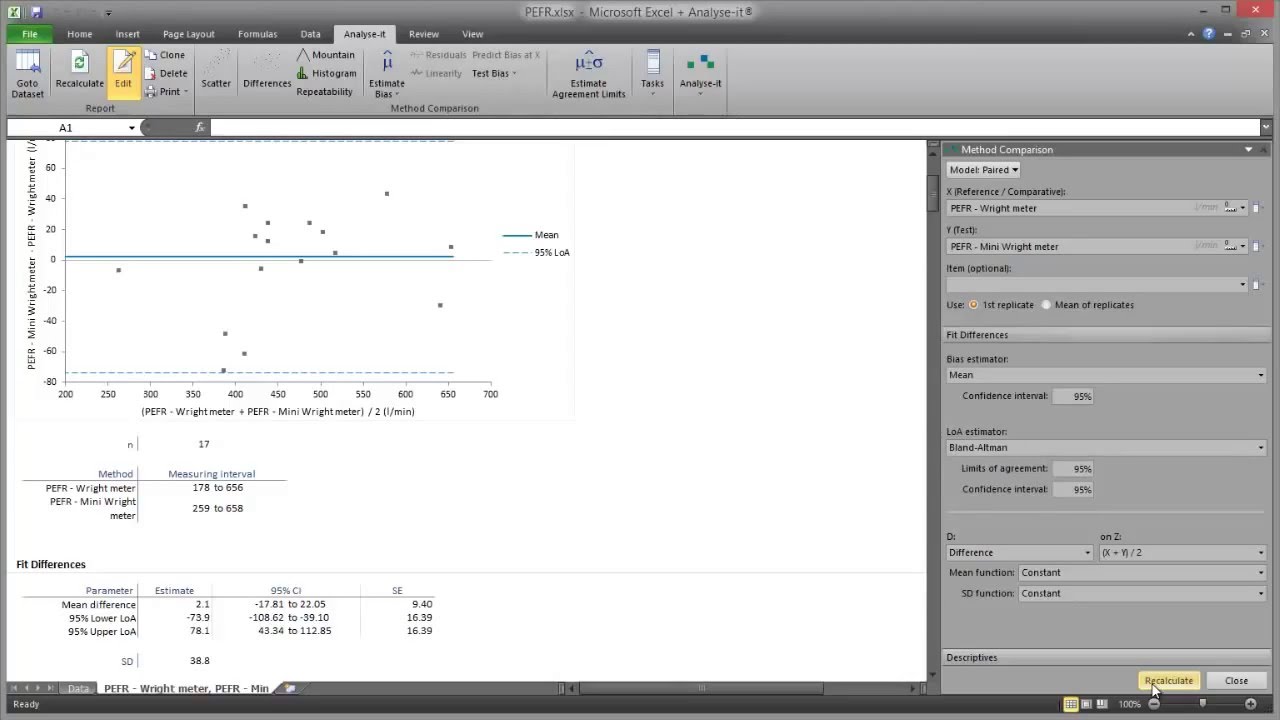Click the X variable range selector icon
The width and height of the screenshot is (1280, 720).
1256,208
